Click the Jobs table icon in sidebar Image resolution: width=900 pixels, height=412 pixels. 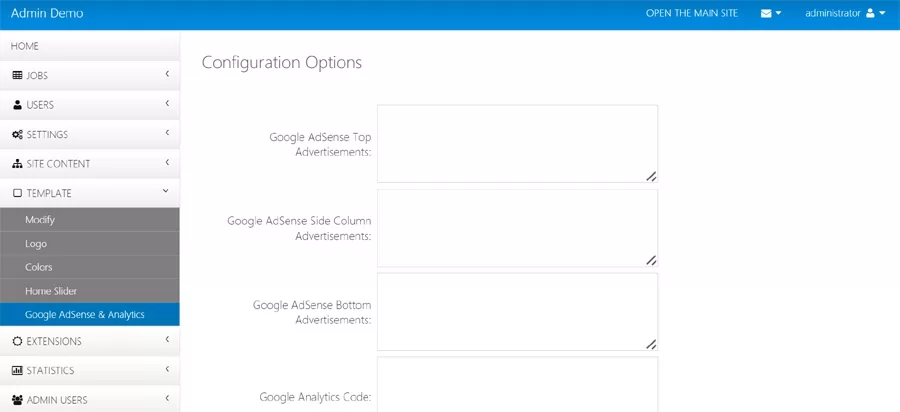coord(17,76)
